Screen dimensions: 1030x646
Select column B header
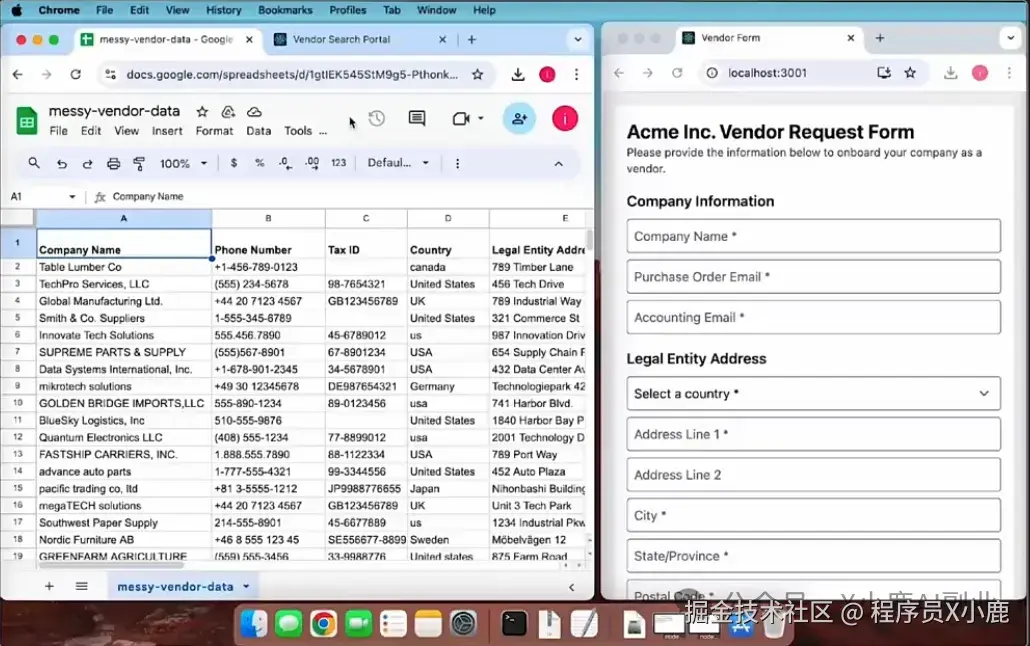point(268,218)
